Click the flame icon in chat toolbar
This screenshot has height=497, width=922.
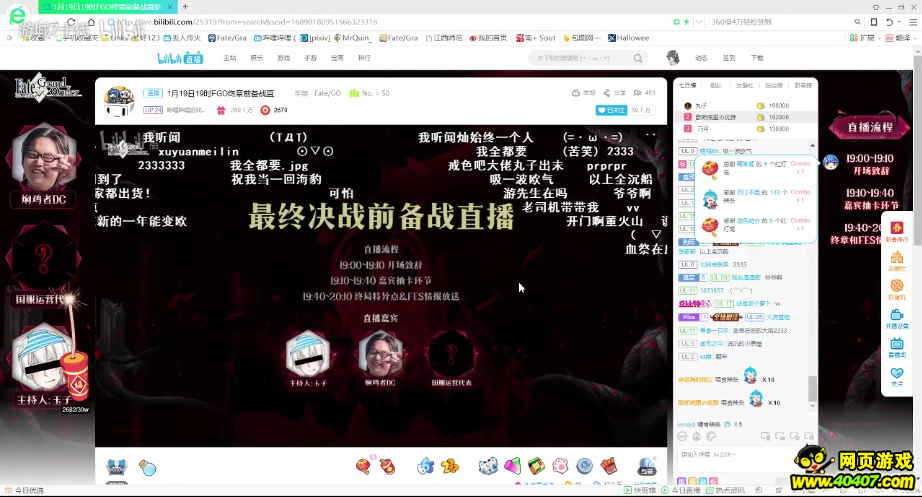pyautogui.click(x=696, y=436)
